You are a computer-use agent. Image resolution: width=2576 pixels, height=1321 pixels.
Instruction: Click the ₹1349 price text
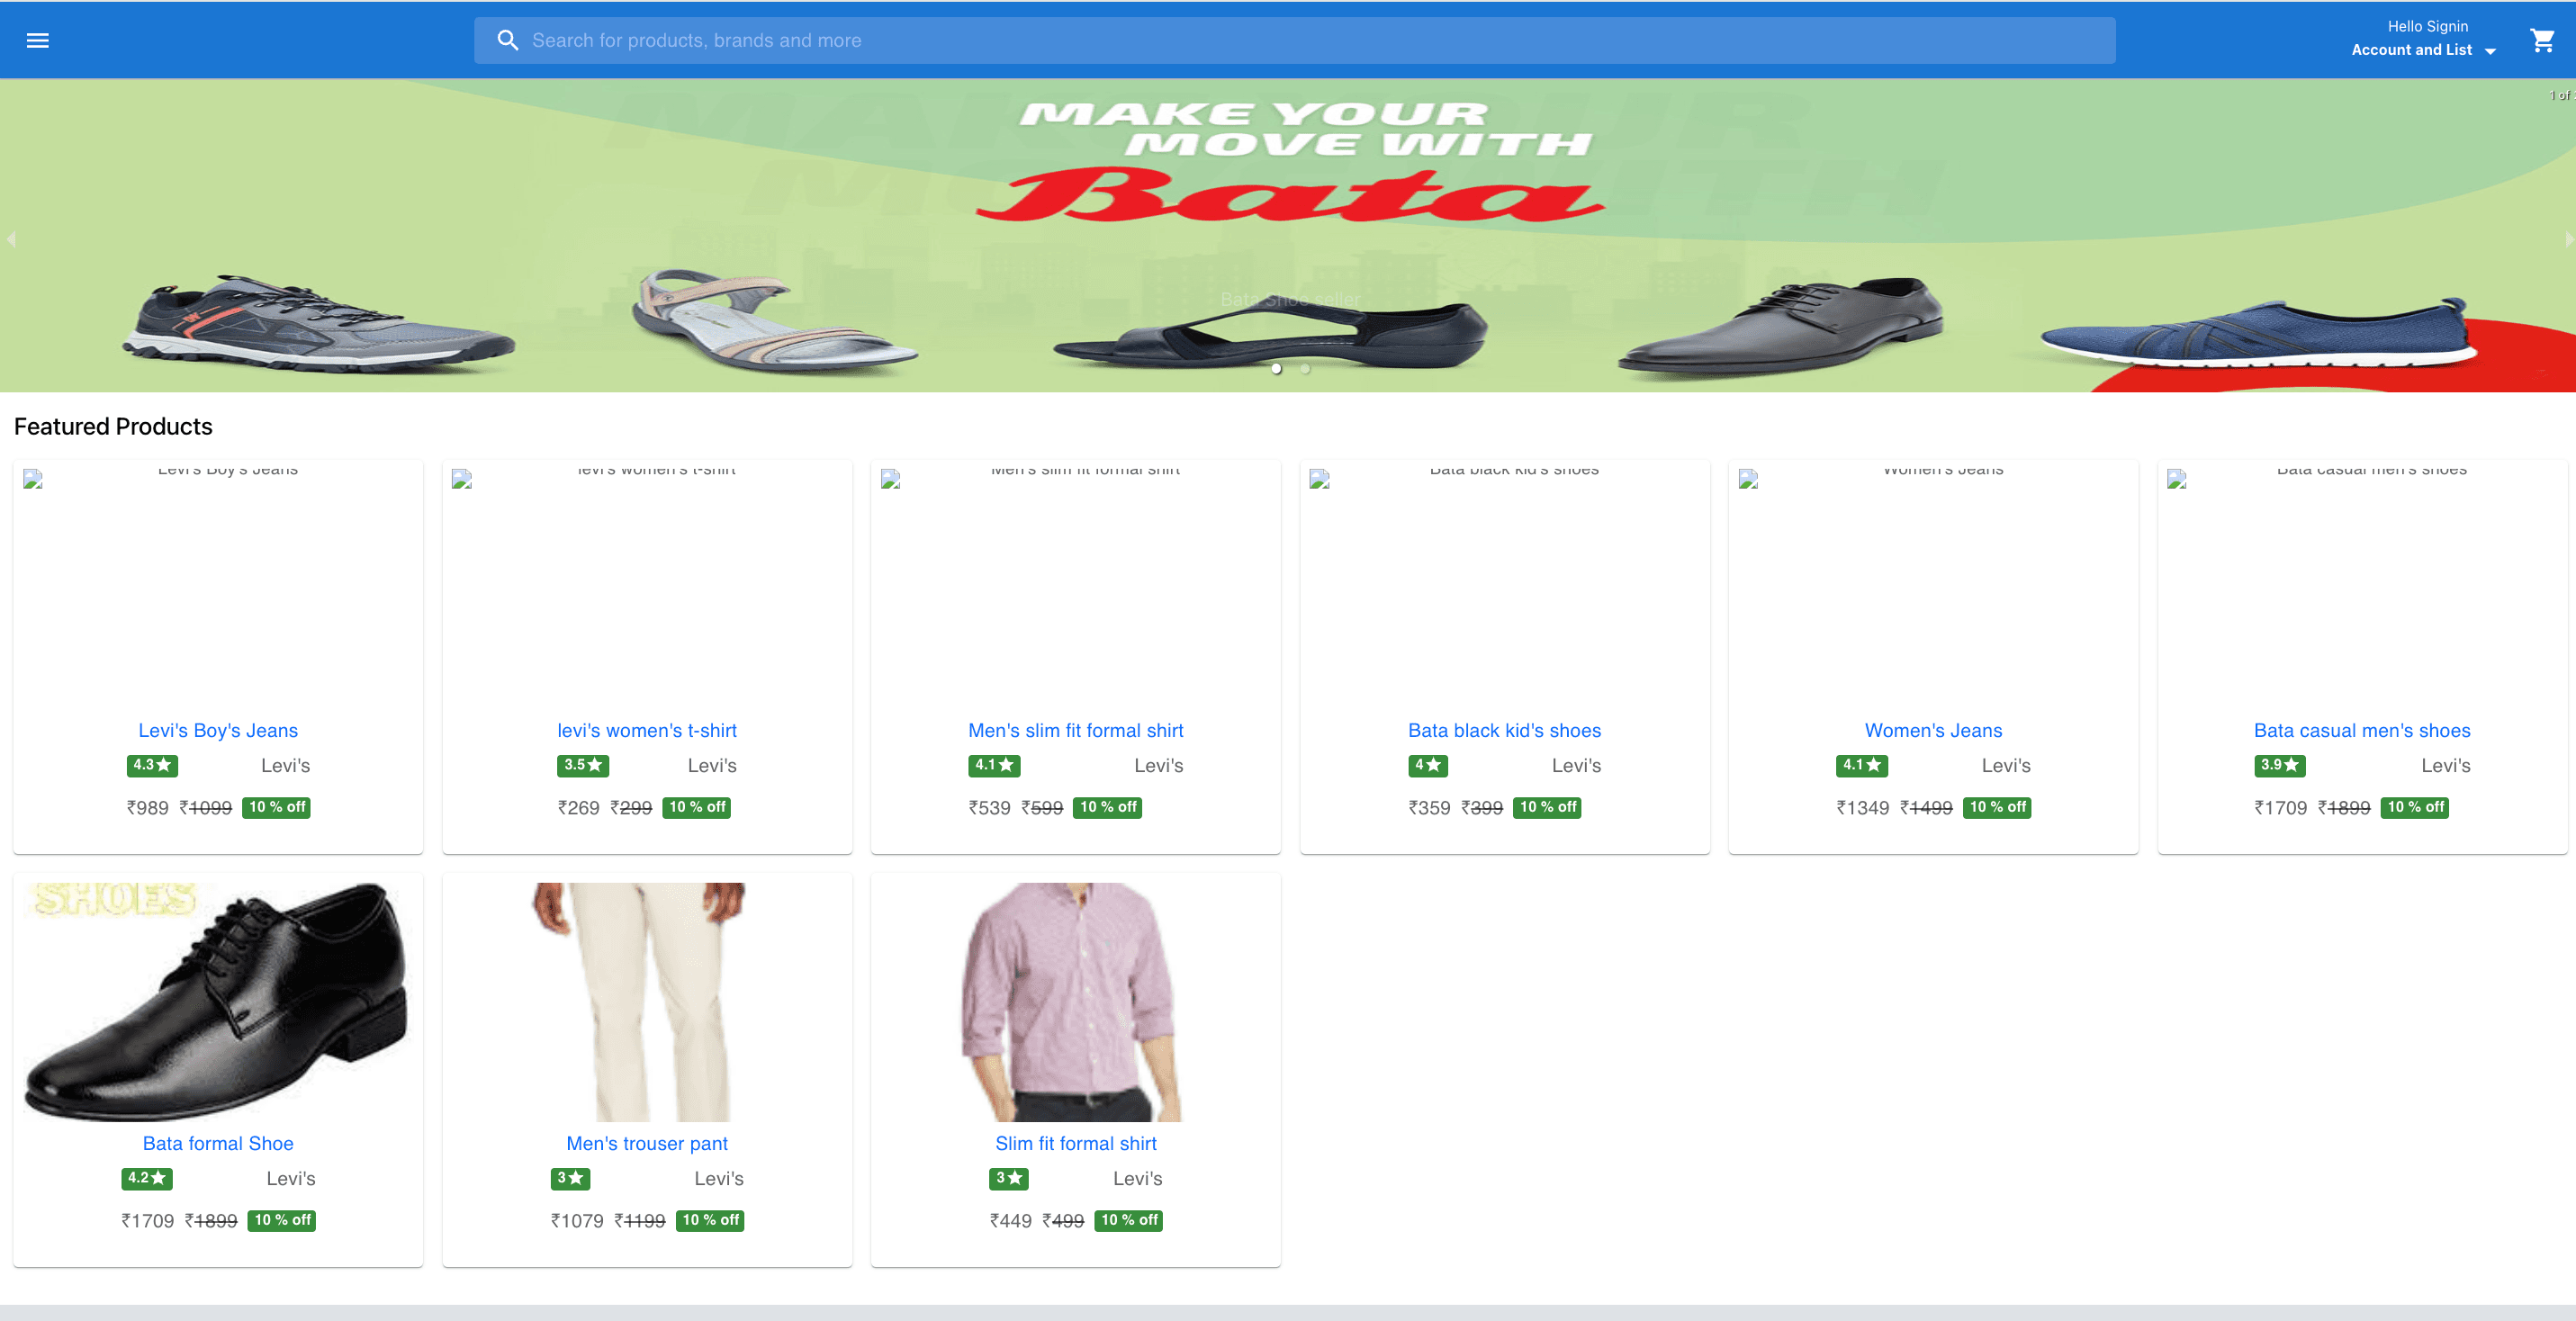click(1862, 808)
